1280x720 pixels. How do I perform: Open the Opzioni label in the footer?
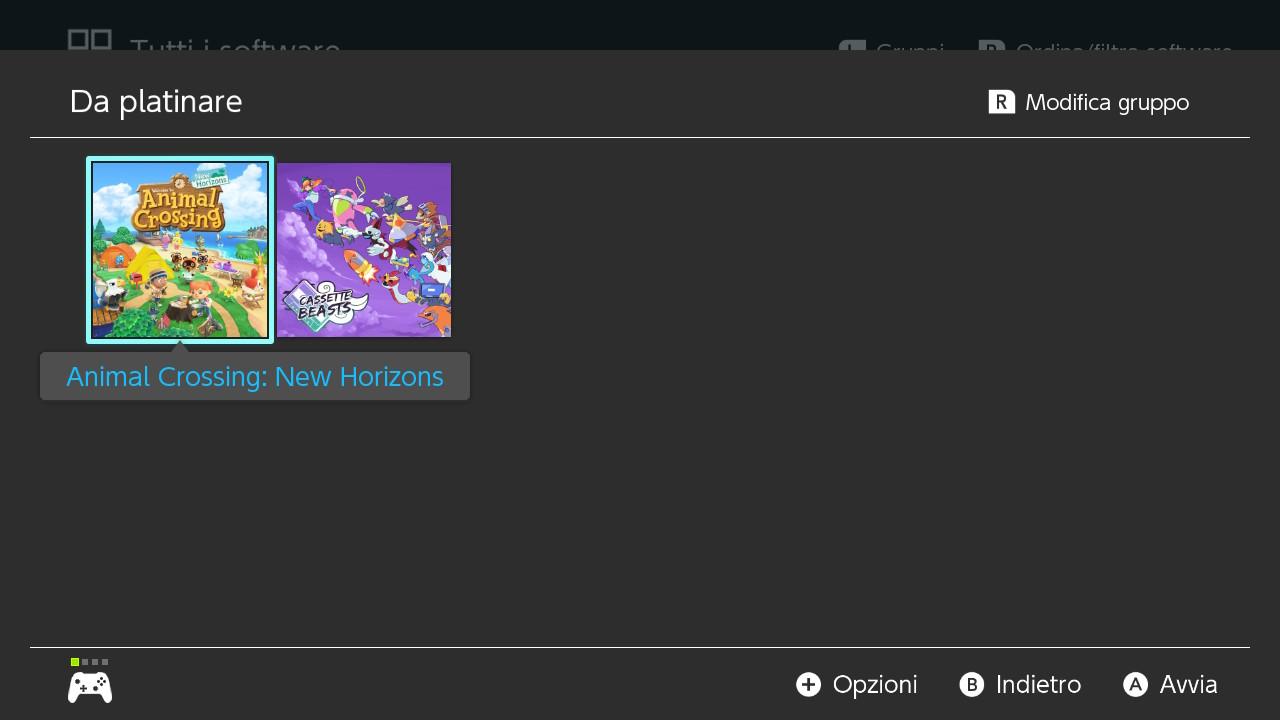click(x=875, y=685)
